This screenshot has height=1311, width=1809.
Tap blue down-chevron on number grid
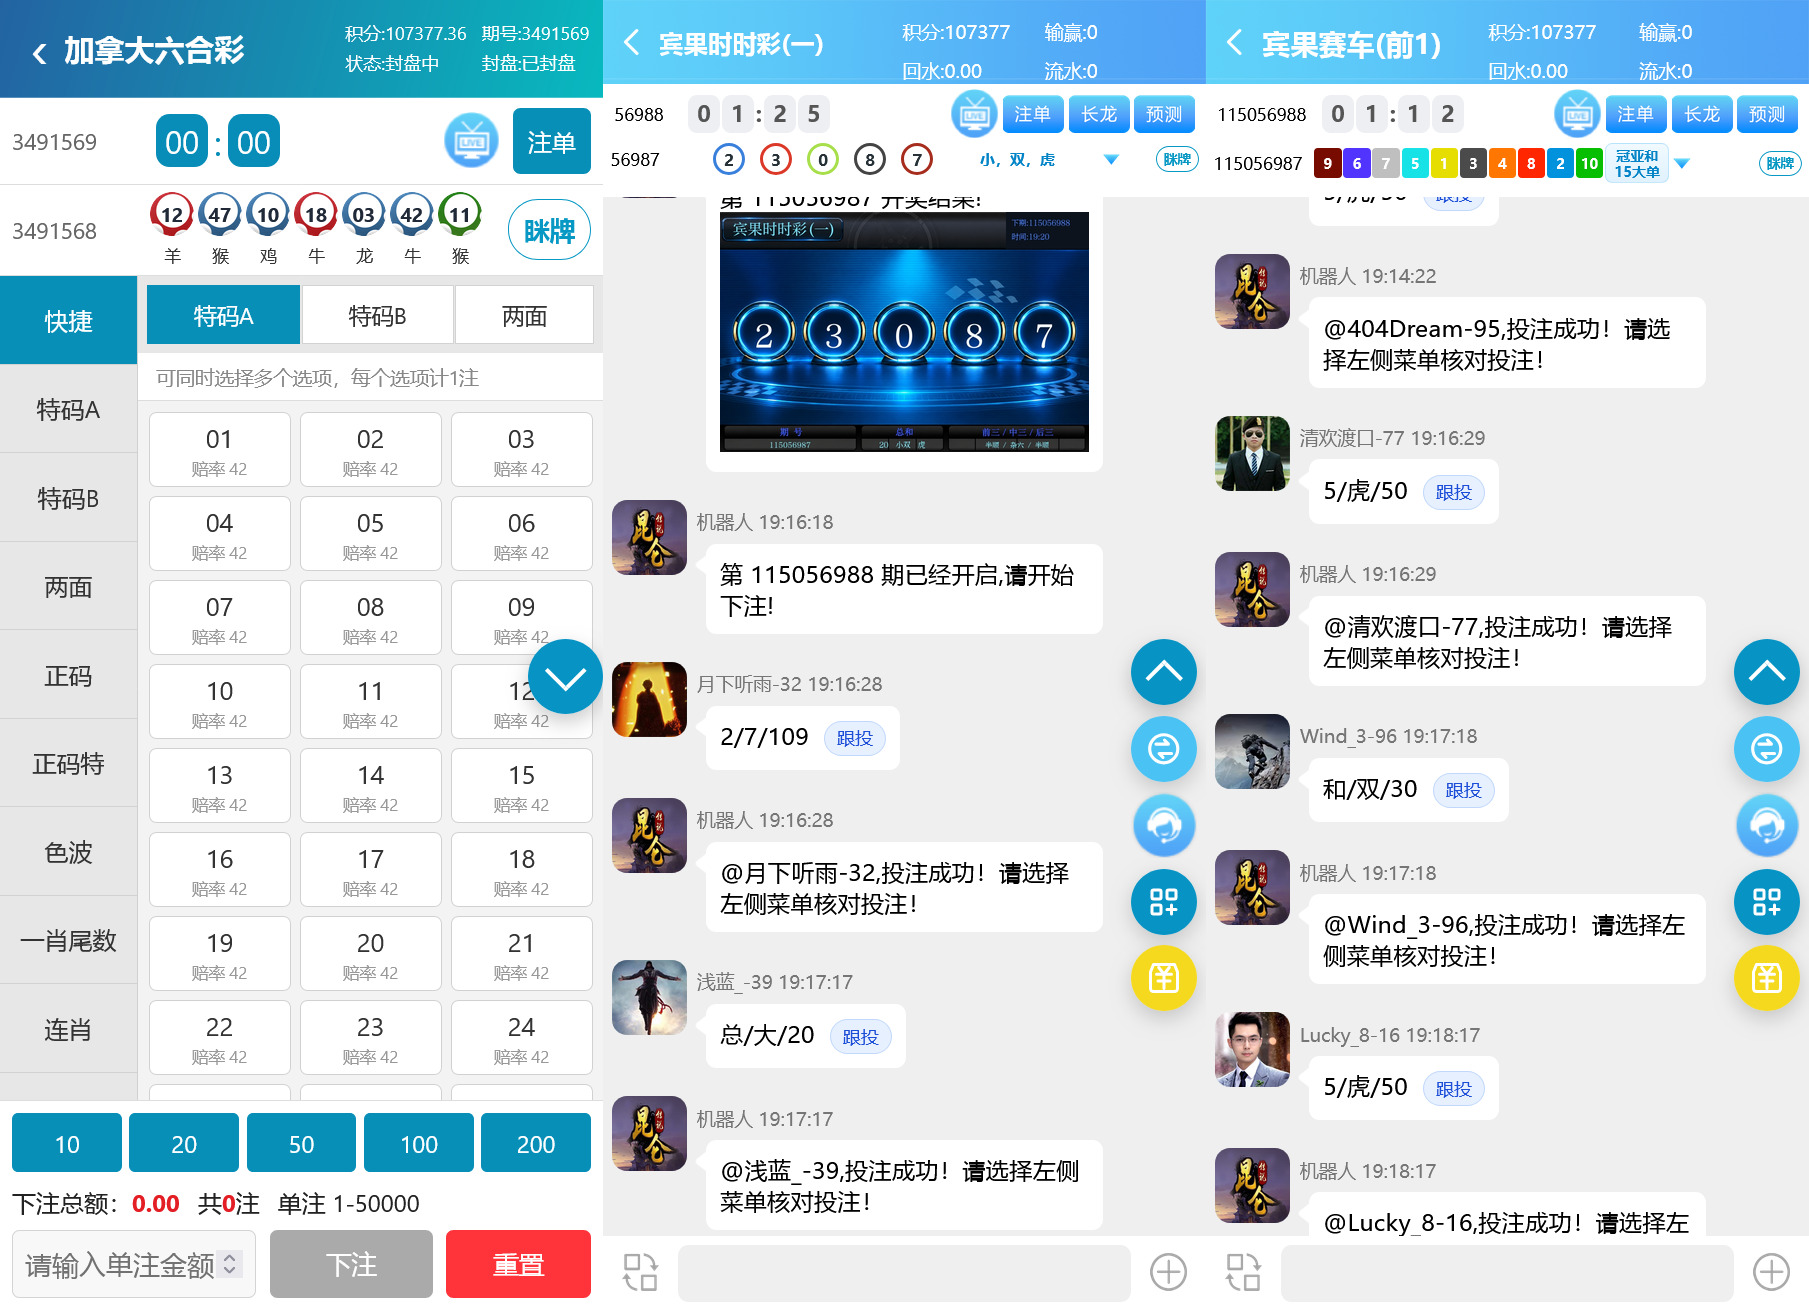pos(565,677)
